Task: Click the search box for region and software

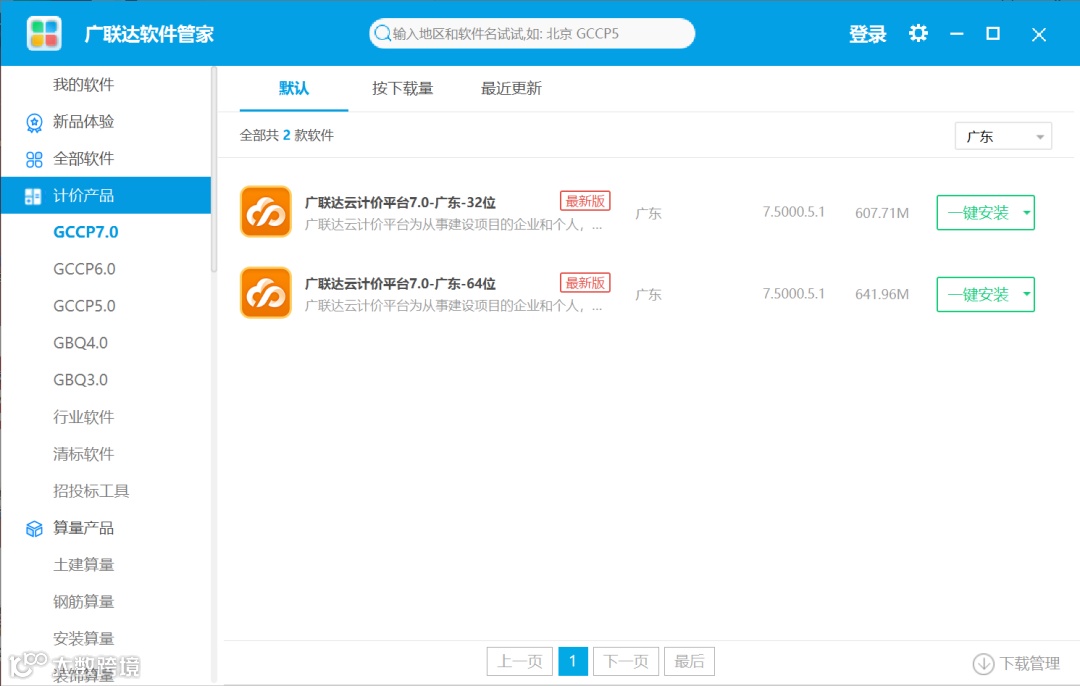Action: point(532,33)
